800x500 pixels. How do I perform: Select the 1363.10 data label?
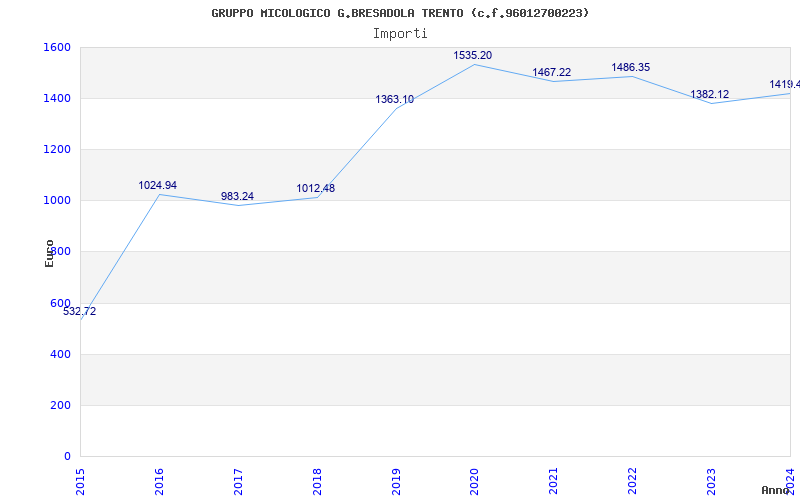click(395, 99)
